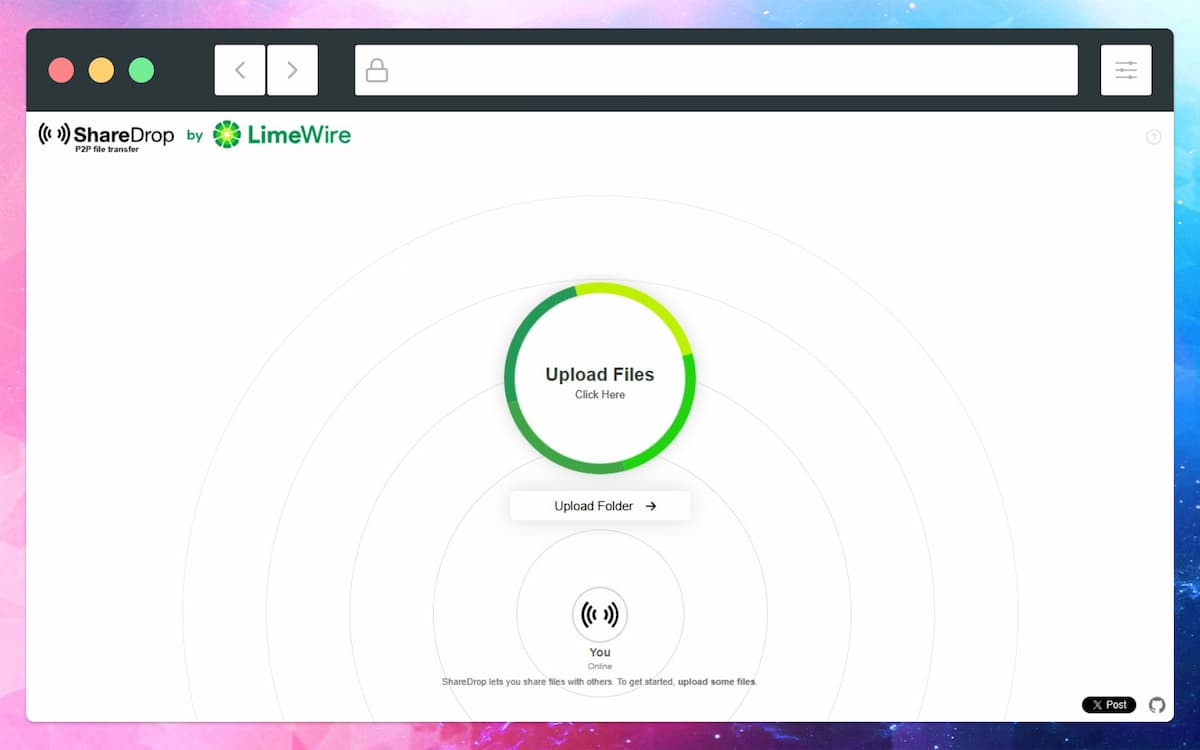The height and width of the screenshot is (750, 1200).
Task: Go forward with browser forward arrow
Action: coord(292,70)
